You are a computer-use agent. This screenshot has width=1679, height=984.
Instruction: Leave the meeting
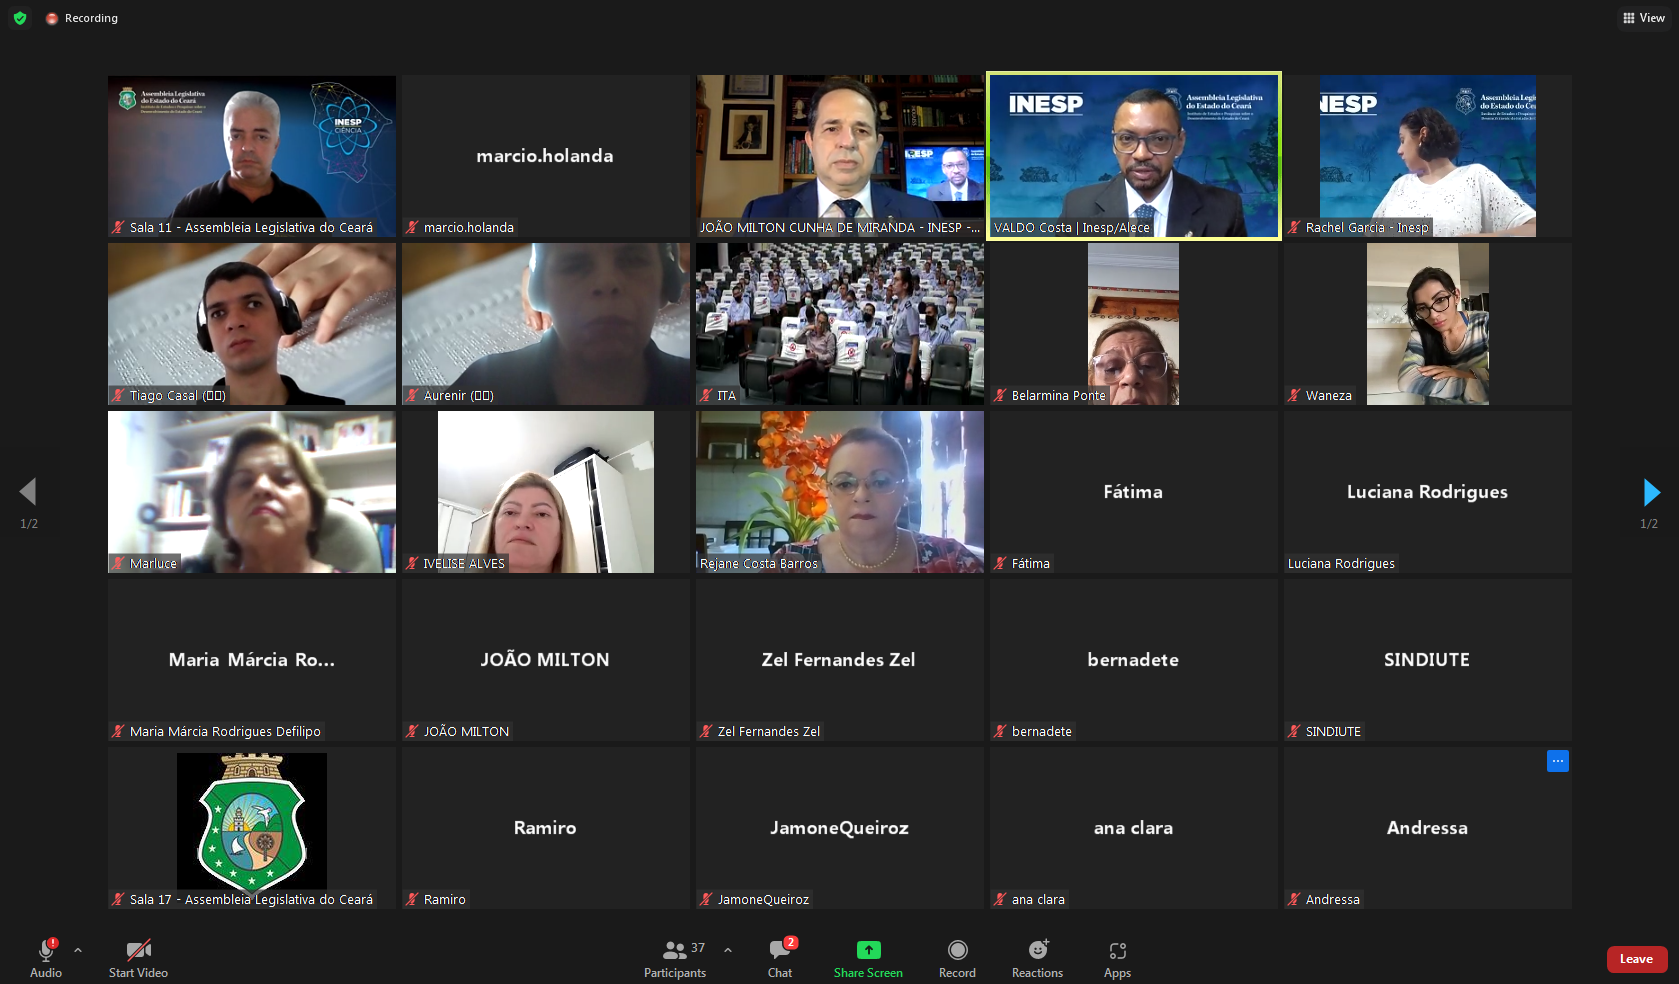point(1636,959)
